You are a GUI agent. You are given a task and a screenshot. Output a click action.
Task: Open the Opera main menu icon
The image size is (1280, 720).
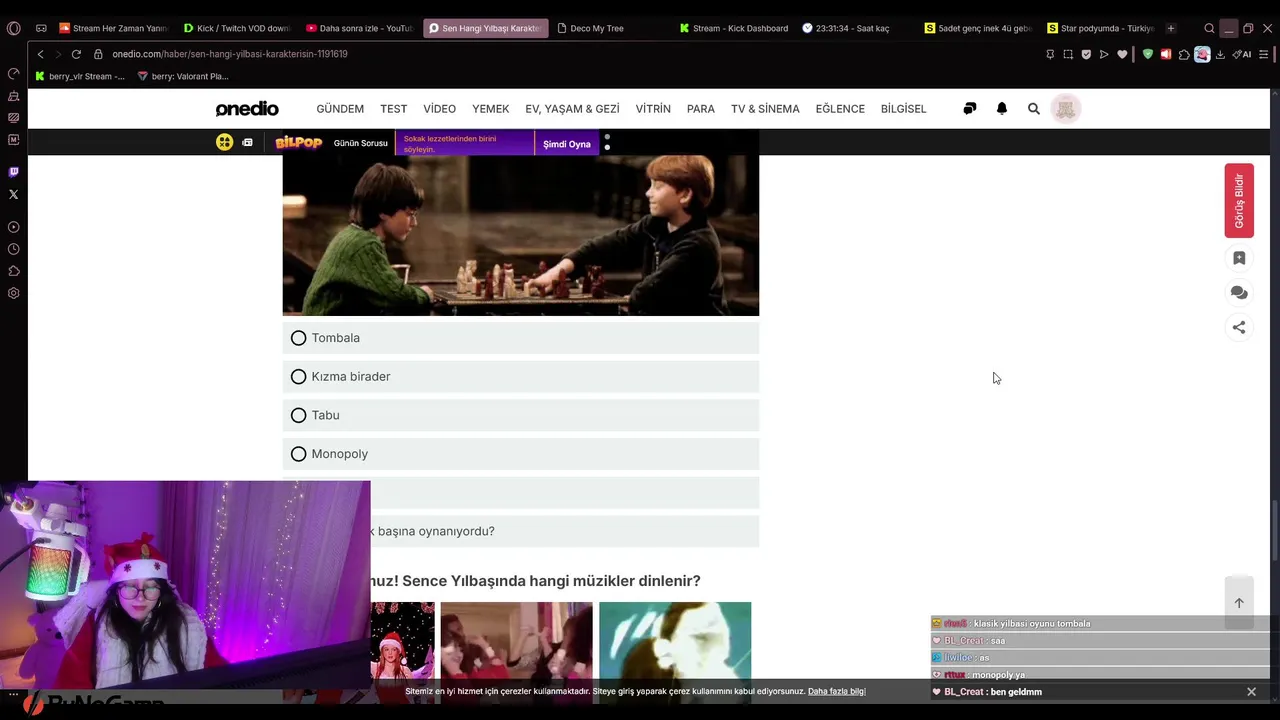(x=13, y=28)
